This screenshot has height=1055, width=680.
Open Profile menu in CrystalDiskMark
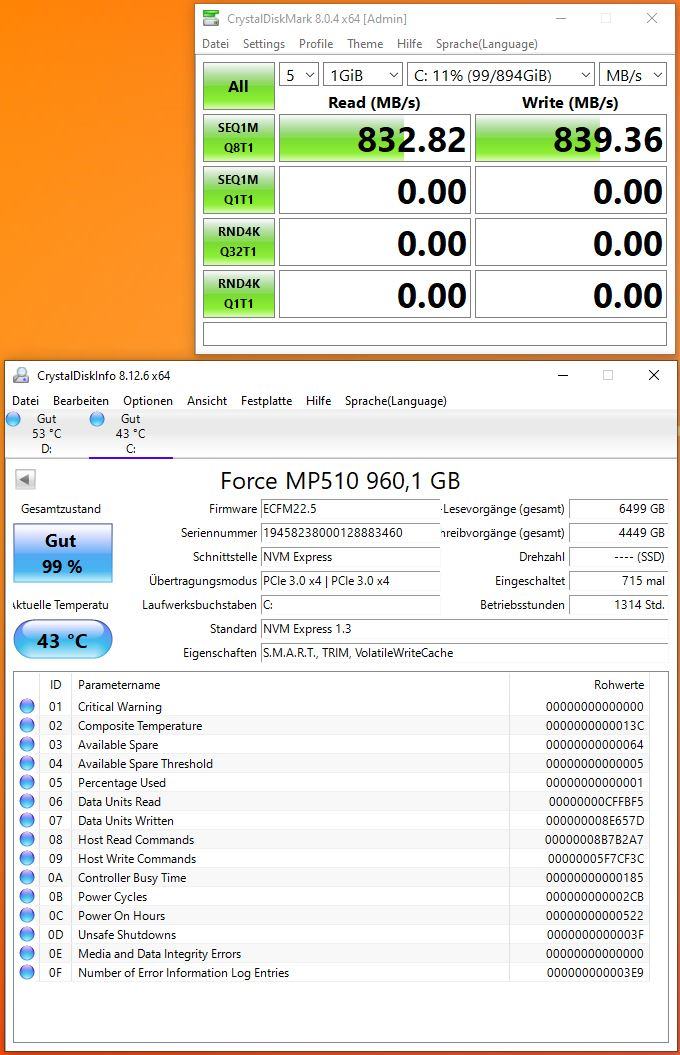click(315, 44)
